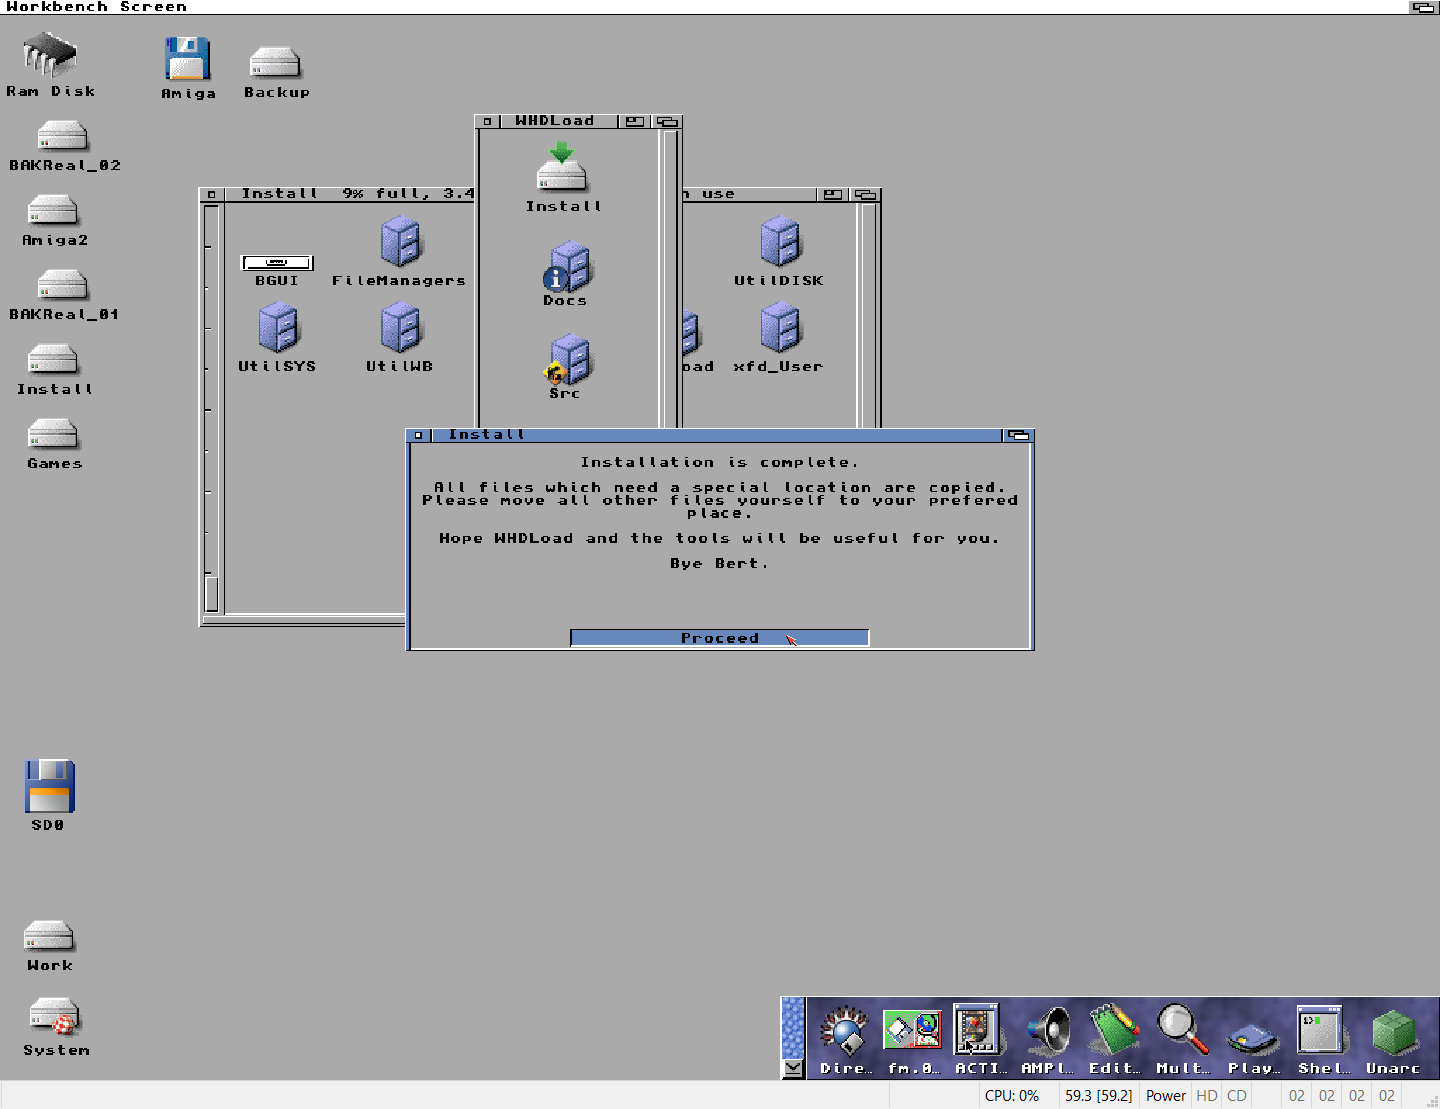
Task: Click the "Installation is complete." text
Action: [x=719, y=462]
